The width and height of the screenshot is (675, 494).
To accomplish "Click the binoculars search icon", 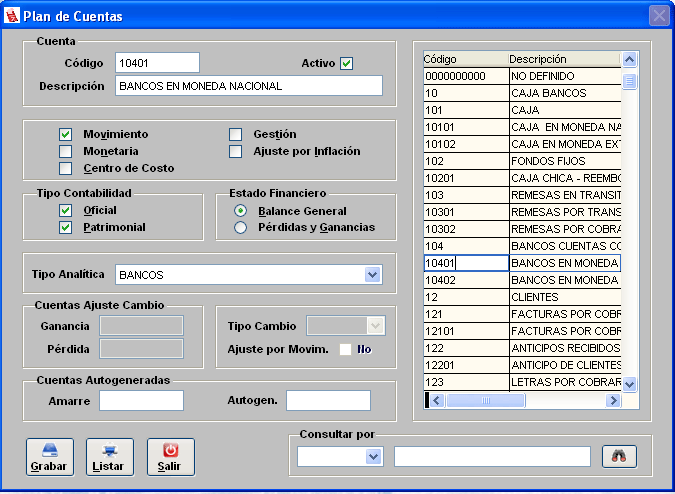I will (x=619, y=457).
